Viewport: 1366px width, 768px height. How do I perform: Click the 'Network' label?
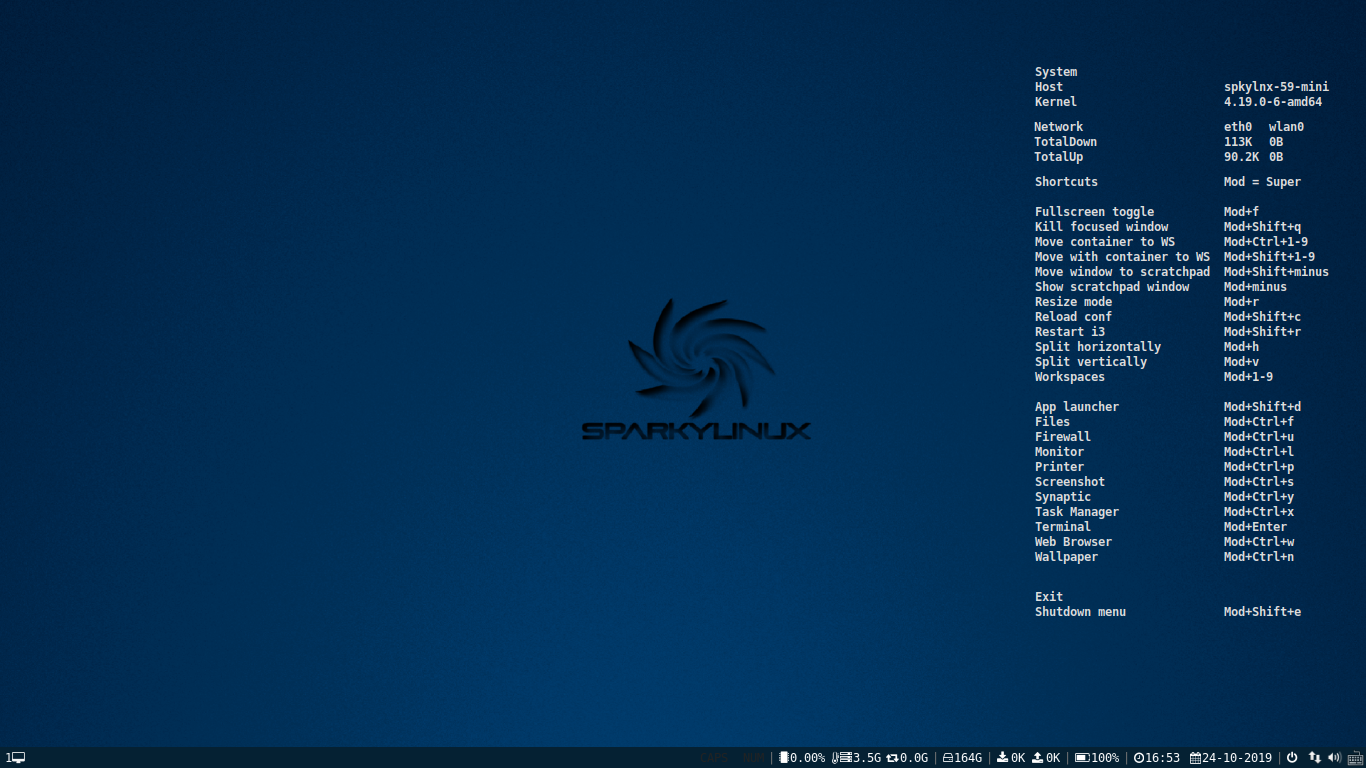pyautogui.click(x=1059, y=127)
